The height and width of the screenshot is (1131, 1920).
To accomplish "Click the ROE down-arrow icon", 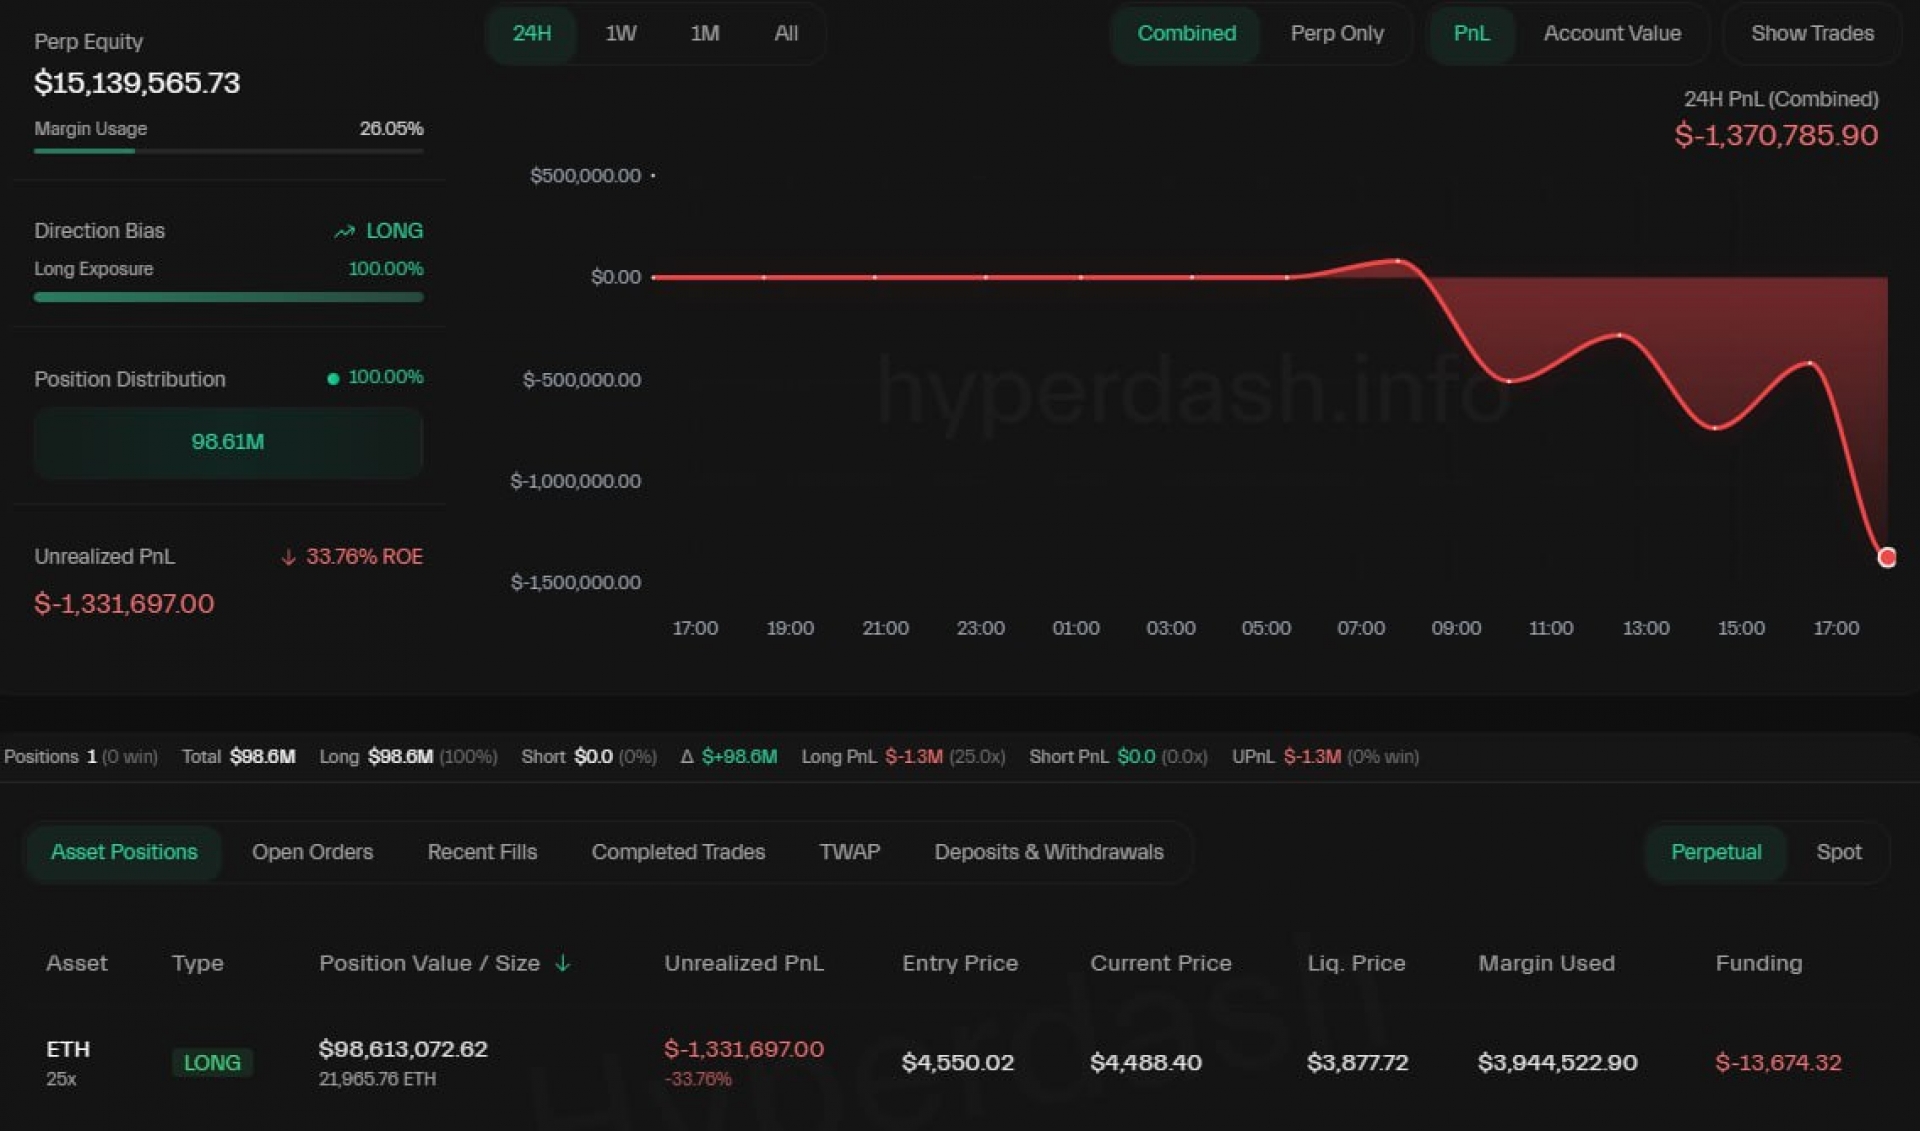I will [288, 557].
